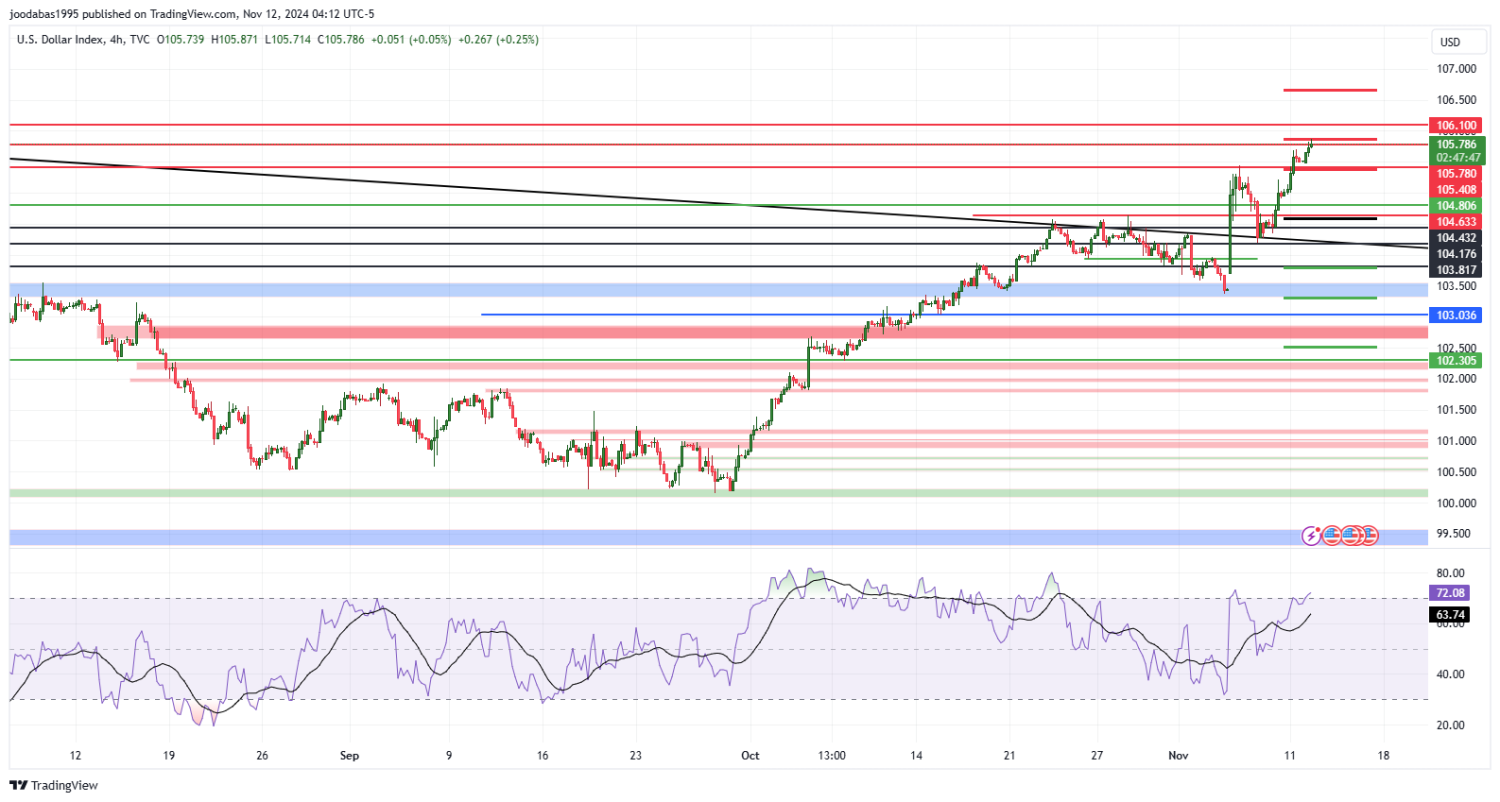Click the 20.00 RSI axis value
This screenshot has height=802, width=1500.
tap(1451, 725)
